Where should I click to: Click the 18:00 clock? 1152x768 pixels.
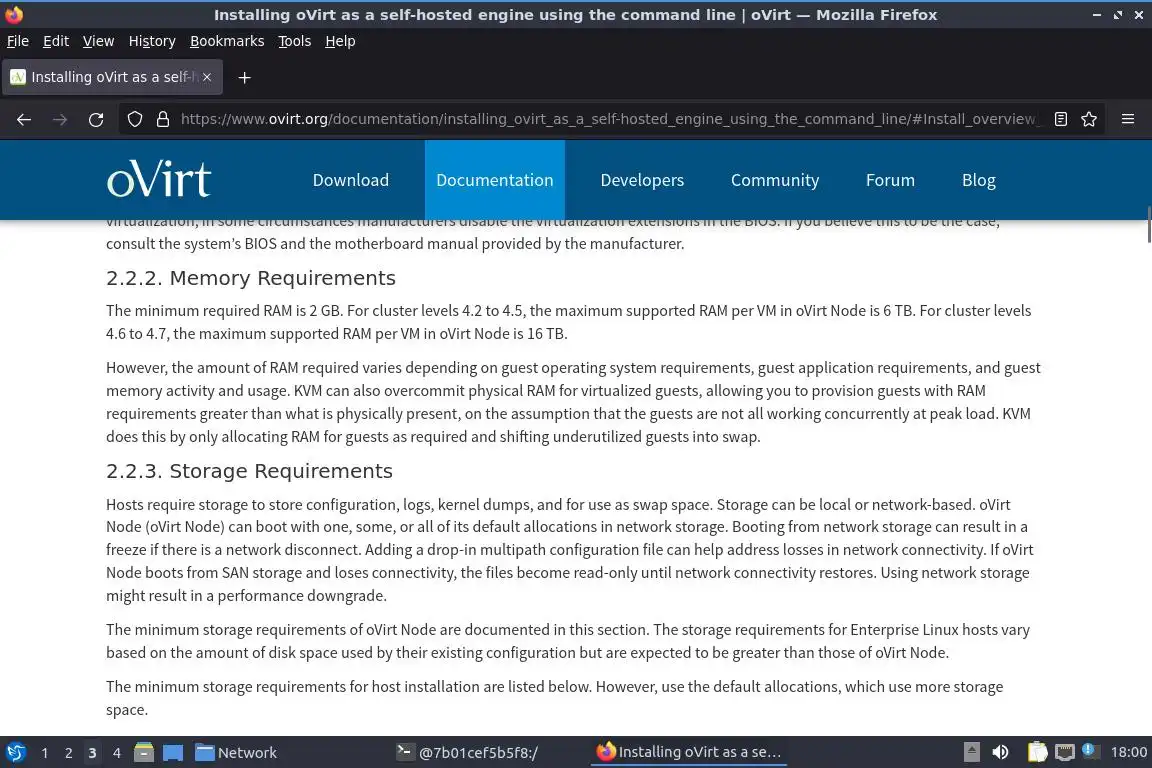point(1128,753)
